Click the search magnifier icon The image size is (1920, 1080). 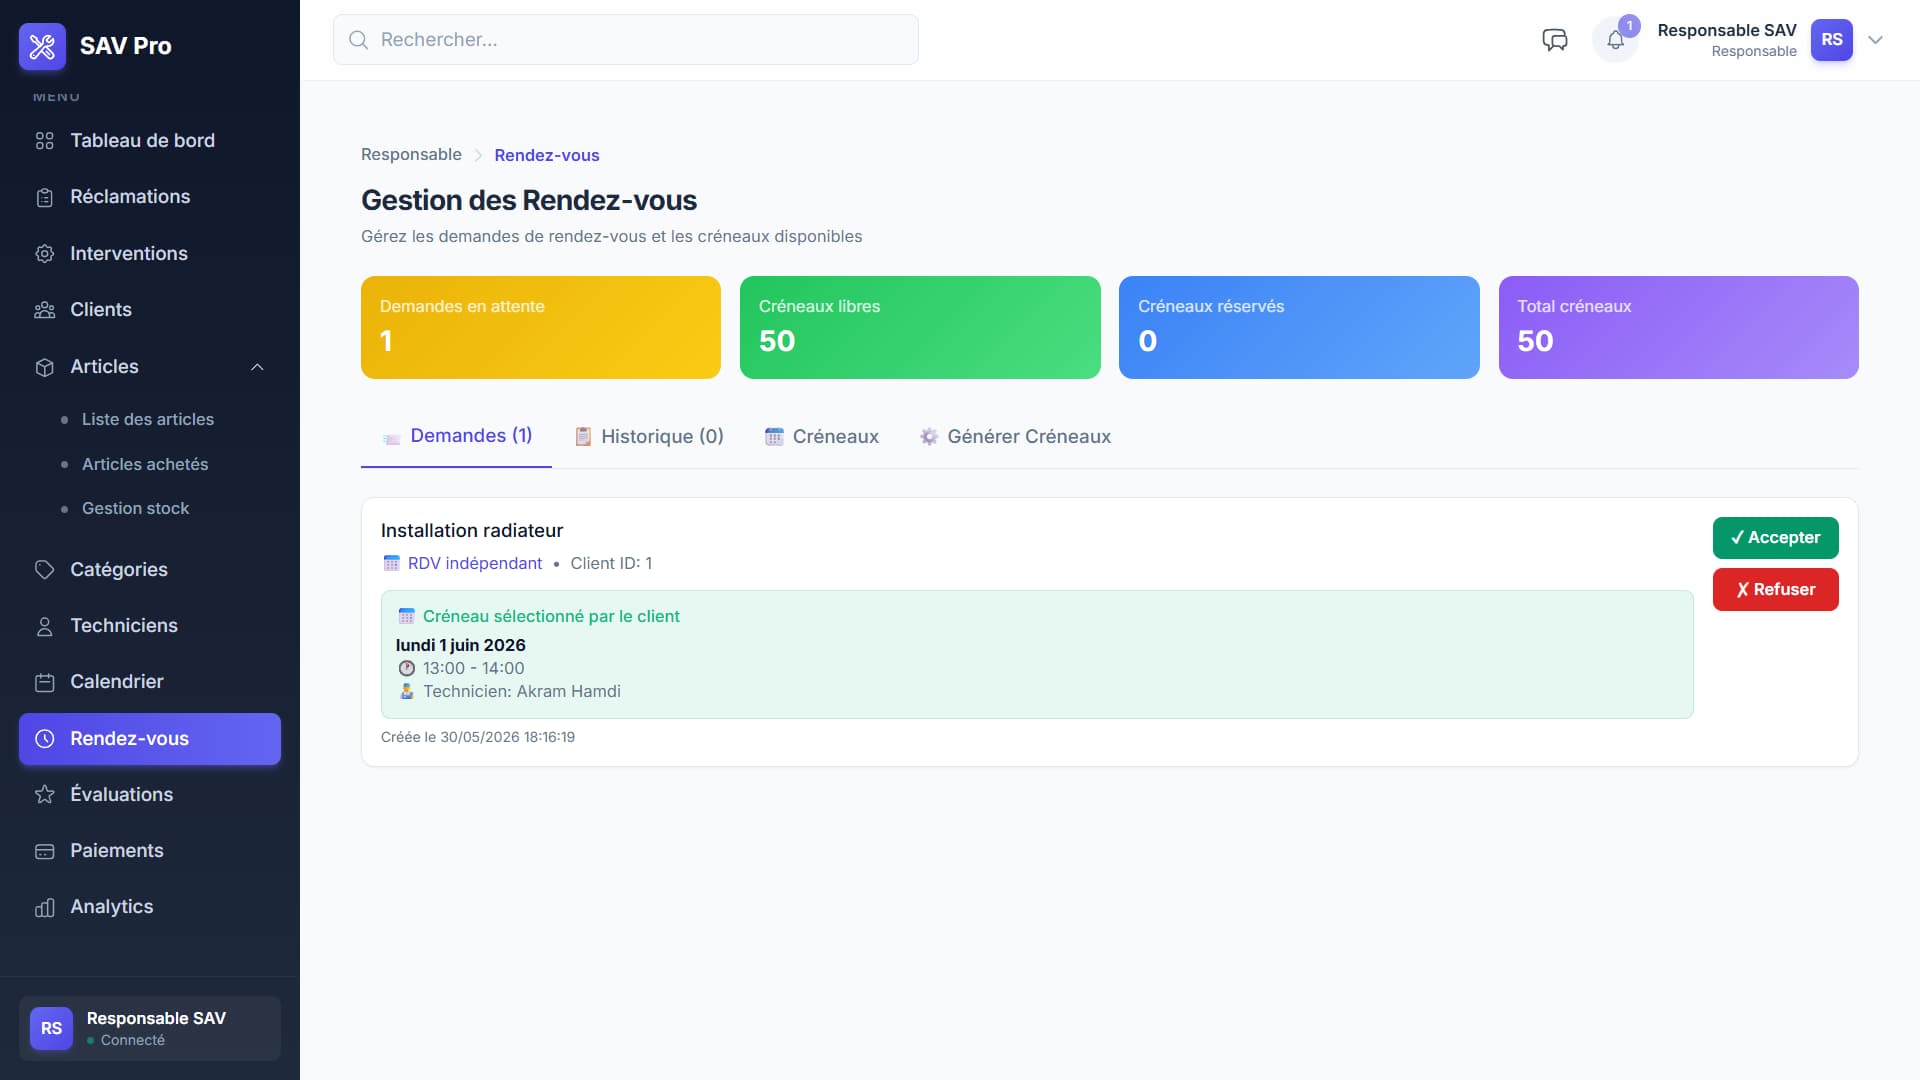[358, 40]
